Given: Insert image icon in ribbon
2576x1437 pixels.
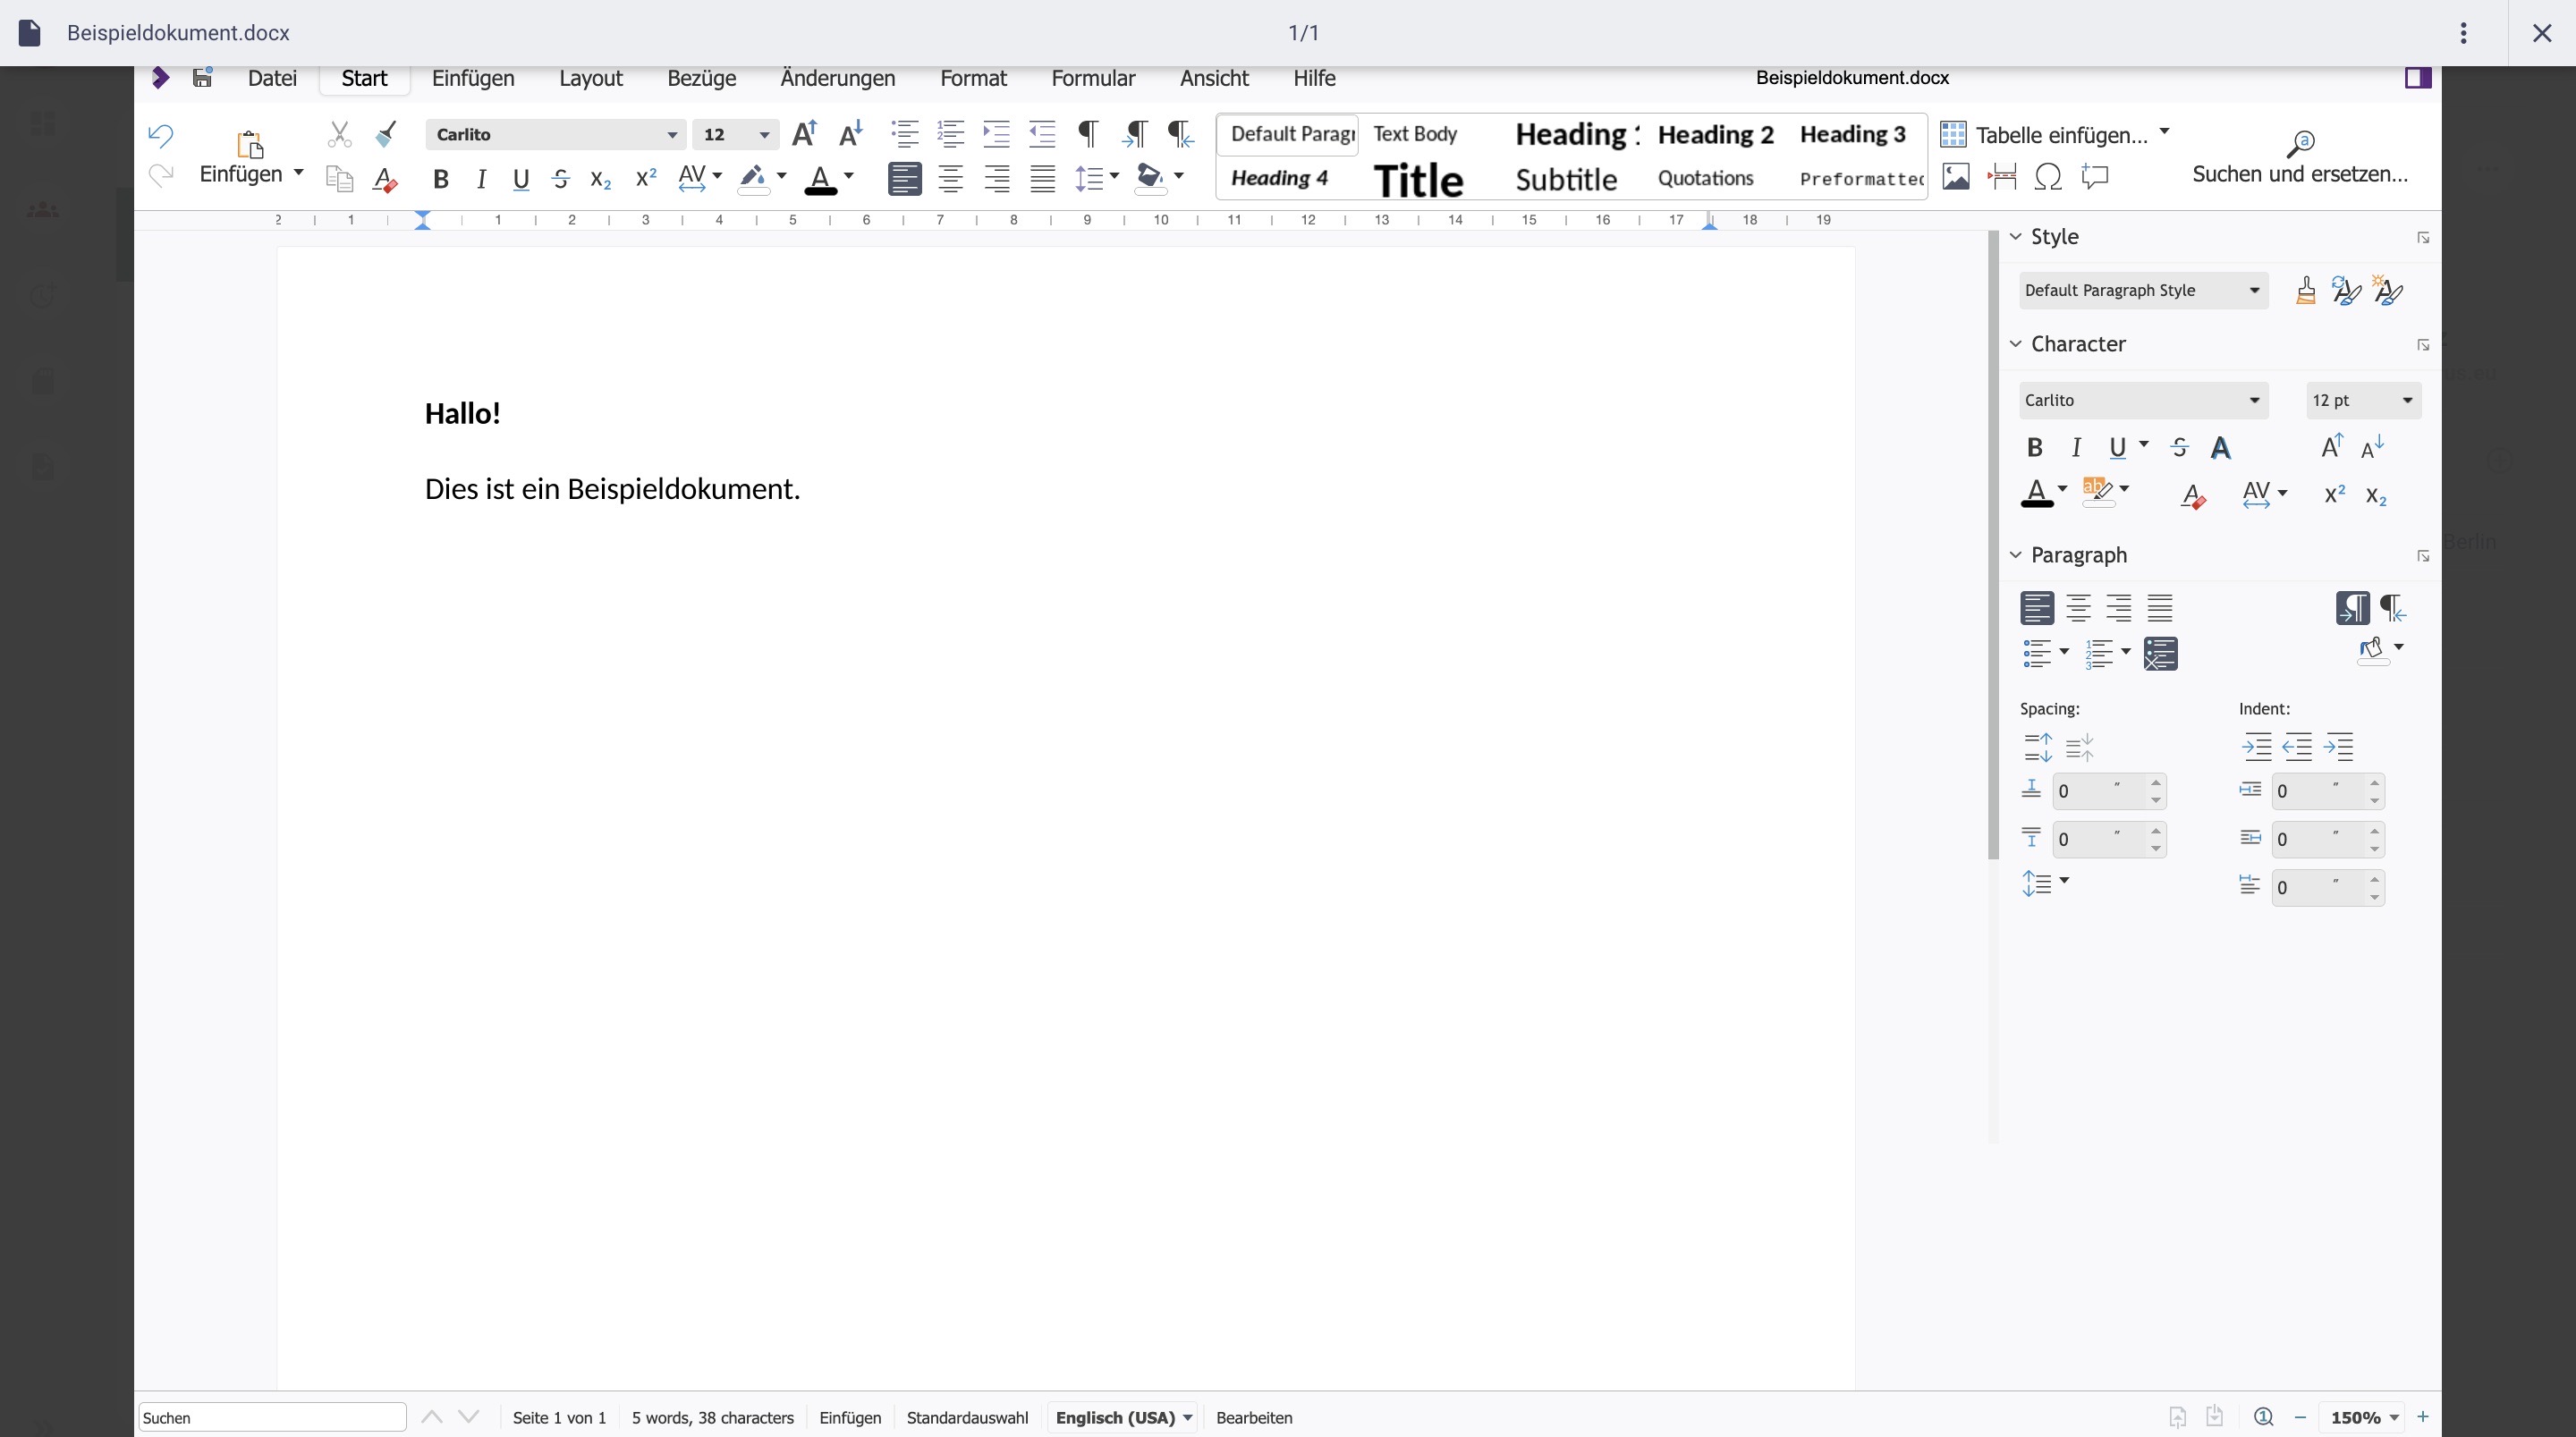Looking at the screenshot, I should [x=1956, y=177].
